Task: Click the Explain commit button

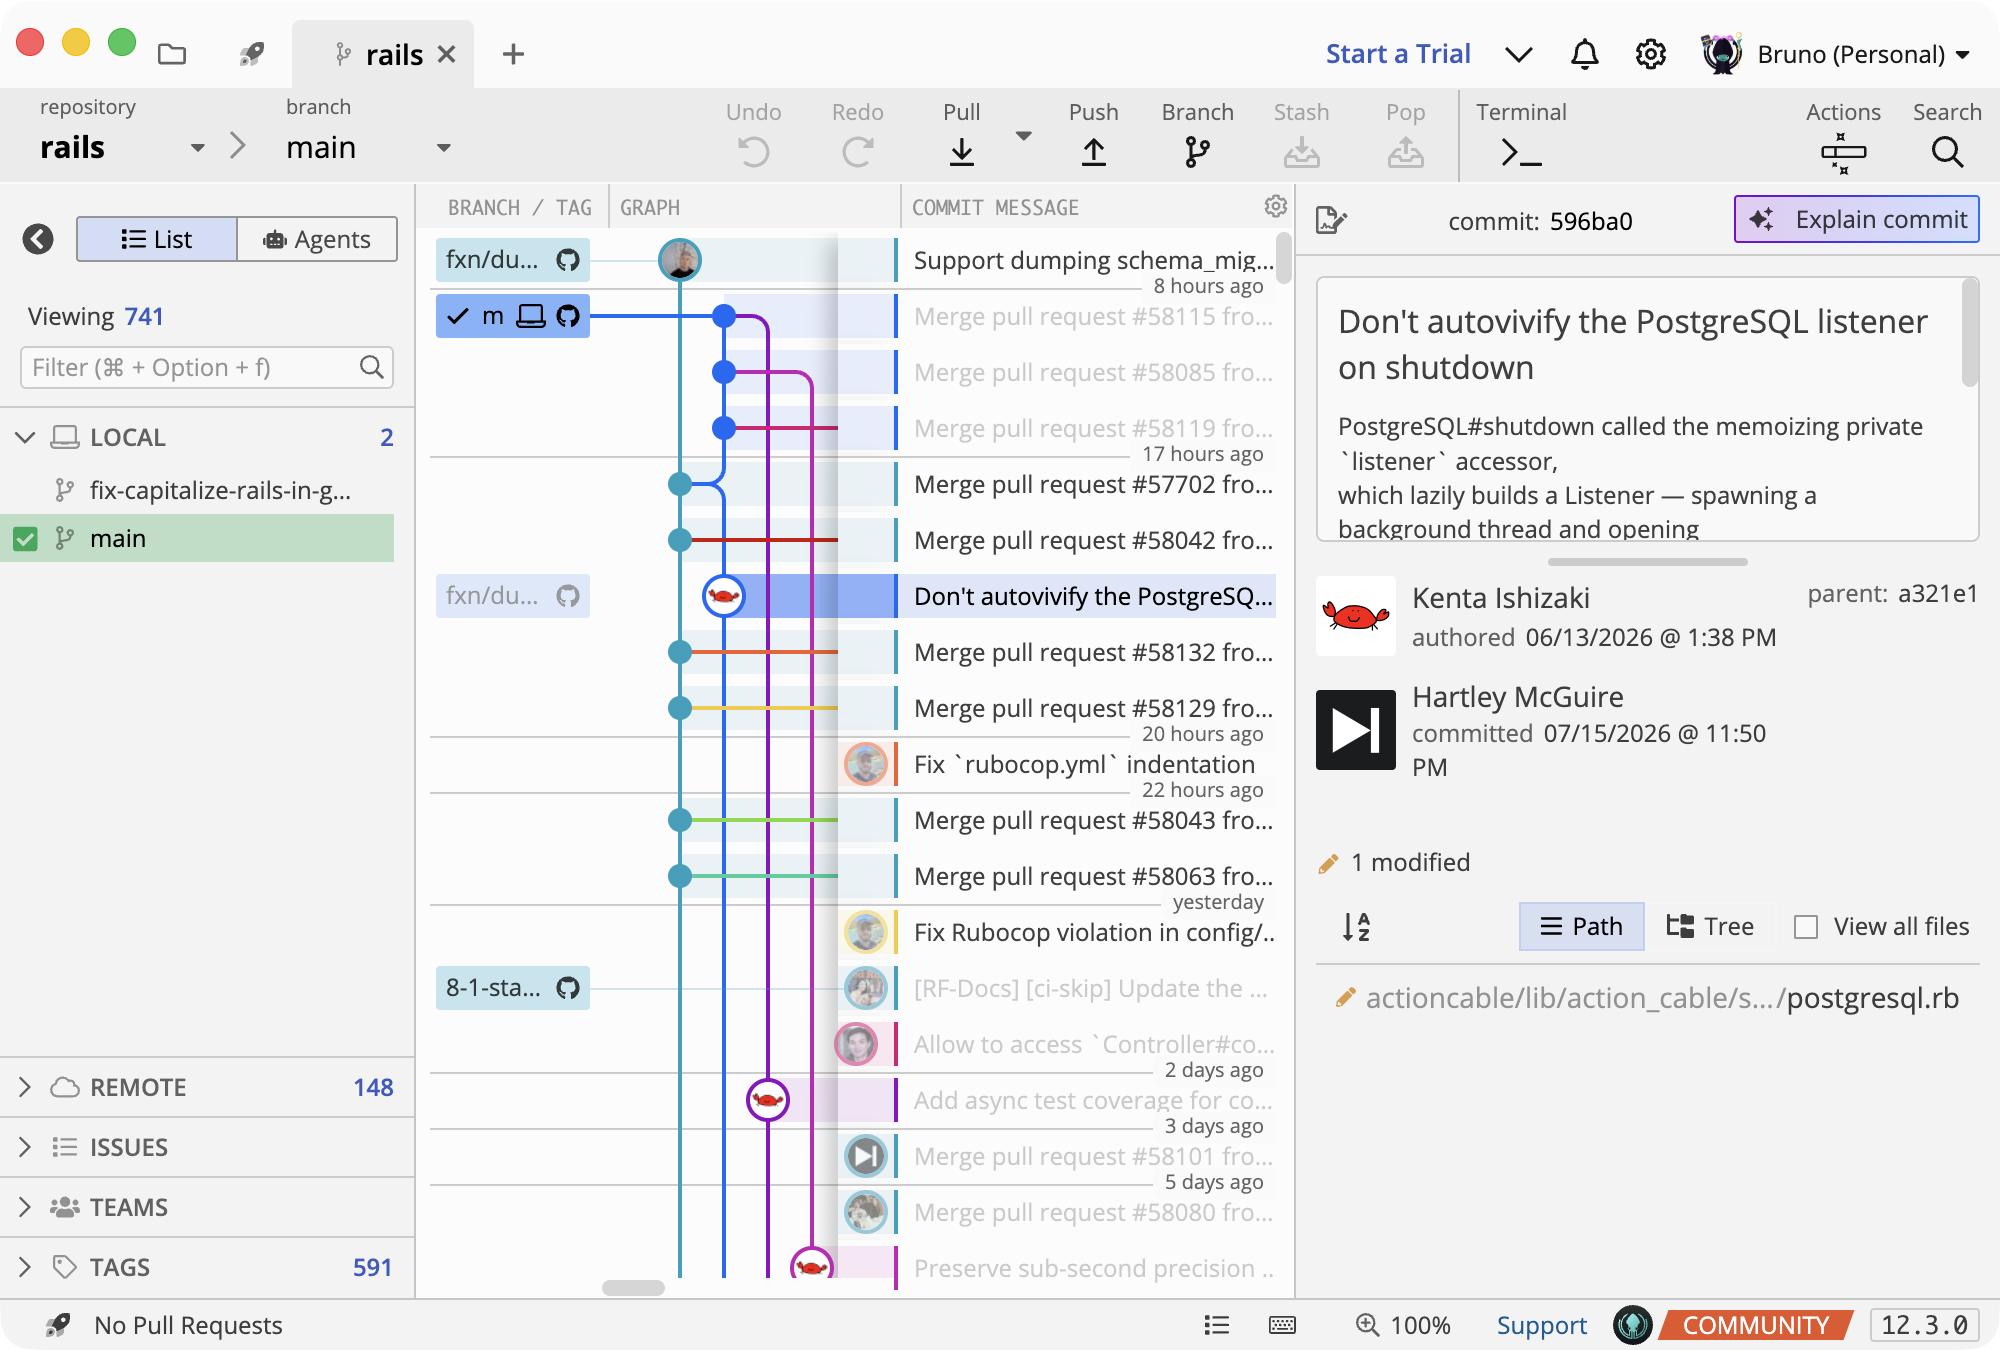Action: click(1857, 219)
